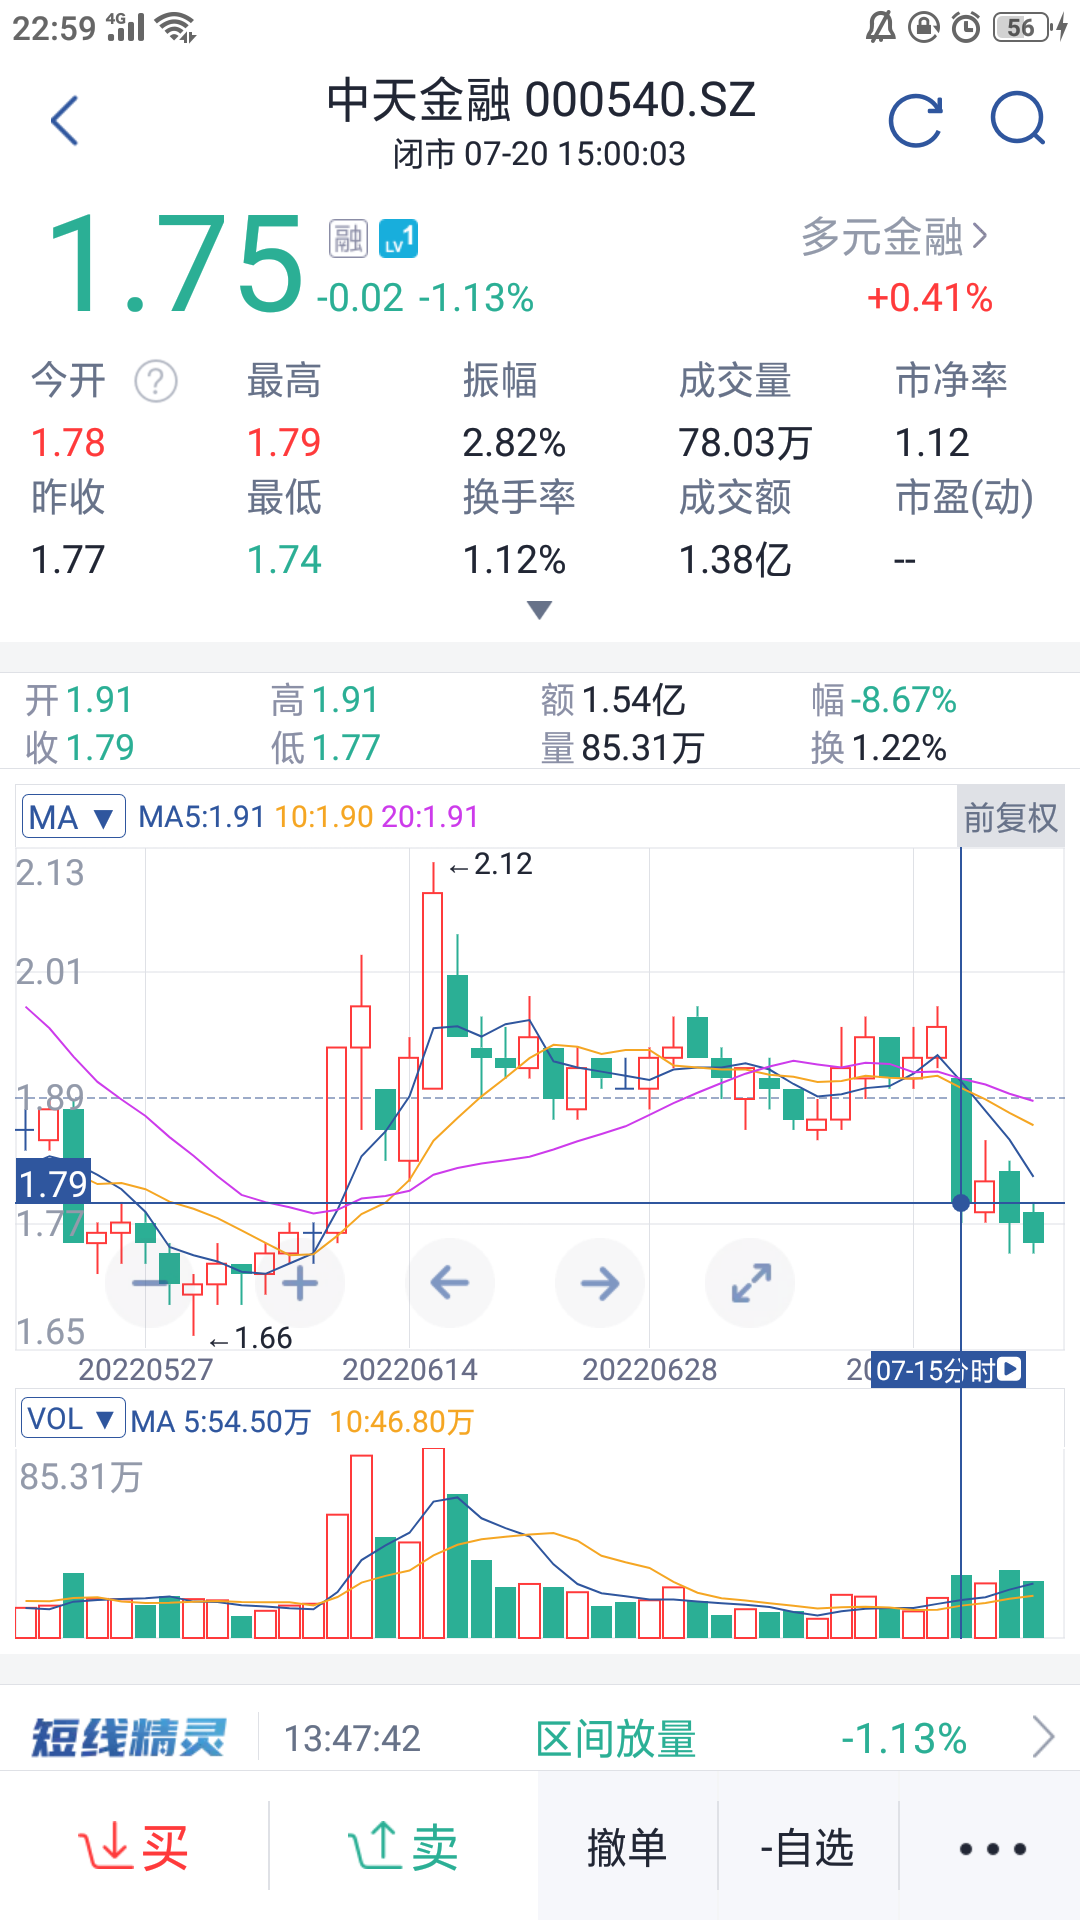
Task: Tap the 融 margin trading badge
Action: pos(348,239)
